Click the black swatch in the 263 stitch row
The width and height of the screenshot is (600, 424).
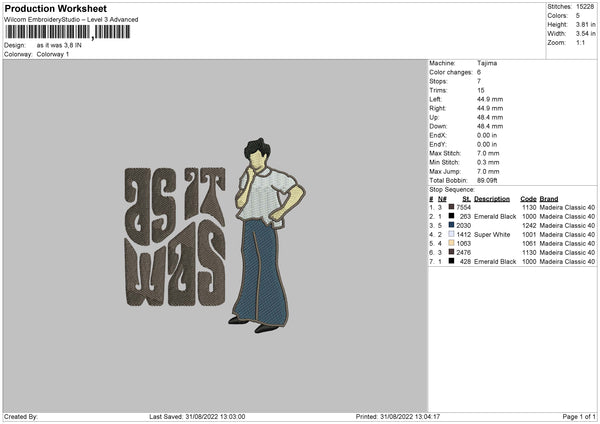click(x=452, y=216)
